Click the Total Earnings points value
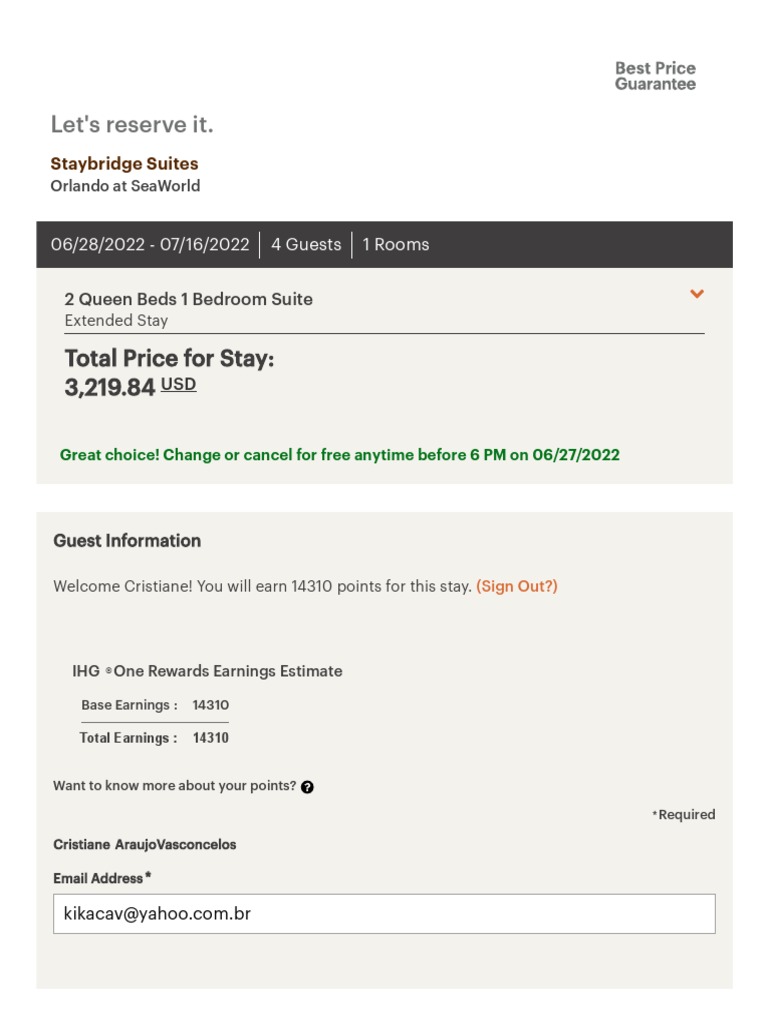The image size is (768, 1024). [210, 738]
